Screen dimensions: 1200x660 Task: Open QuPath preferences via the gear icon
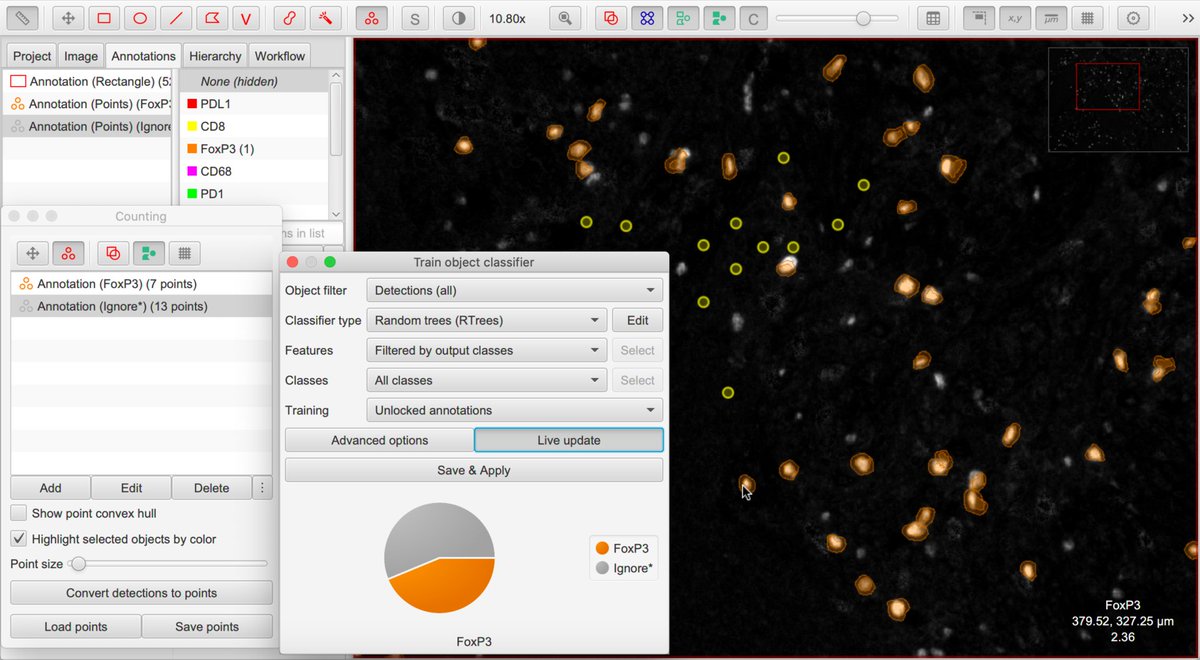(1133, 17)
